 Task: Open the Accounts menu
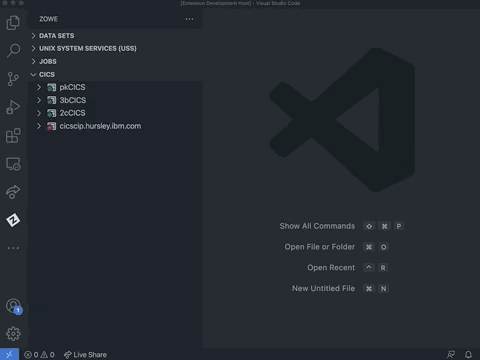pos(13,306)
